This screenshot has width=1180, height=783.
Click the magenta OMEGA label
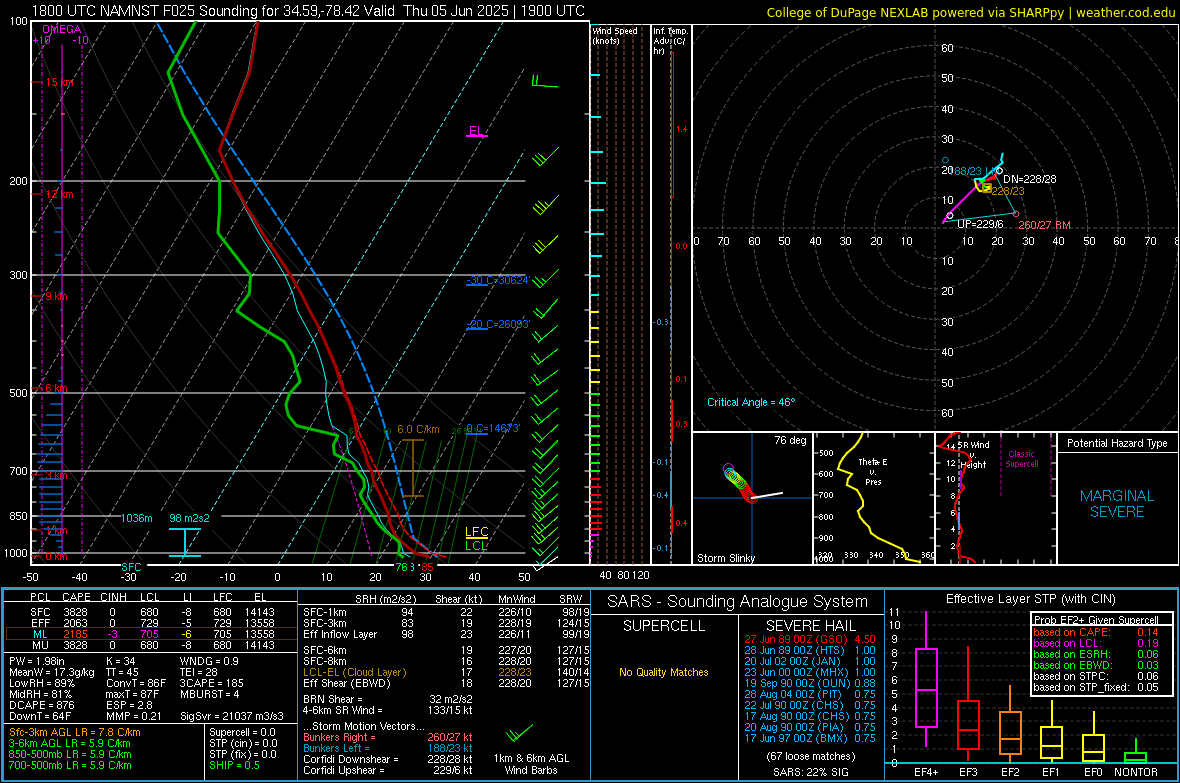click(62, 29)
